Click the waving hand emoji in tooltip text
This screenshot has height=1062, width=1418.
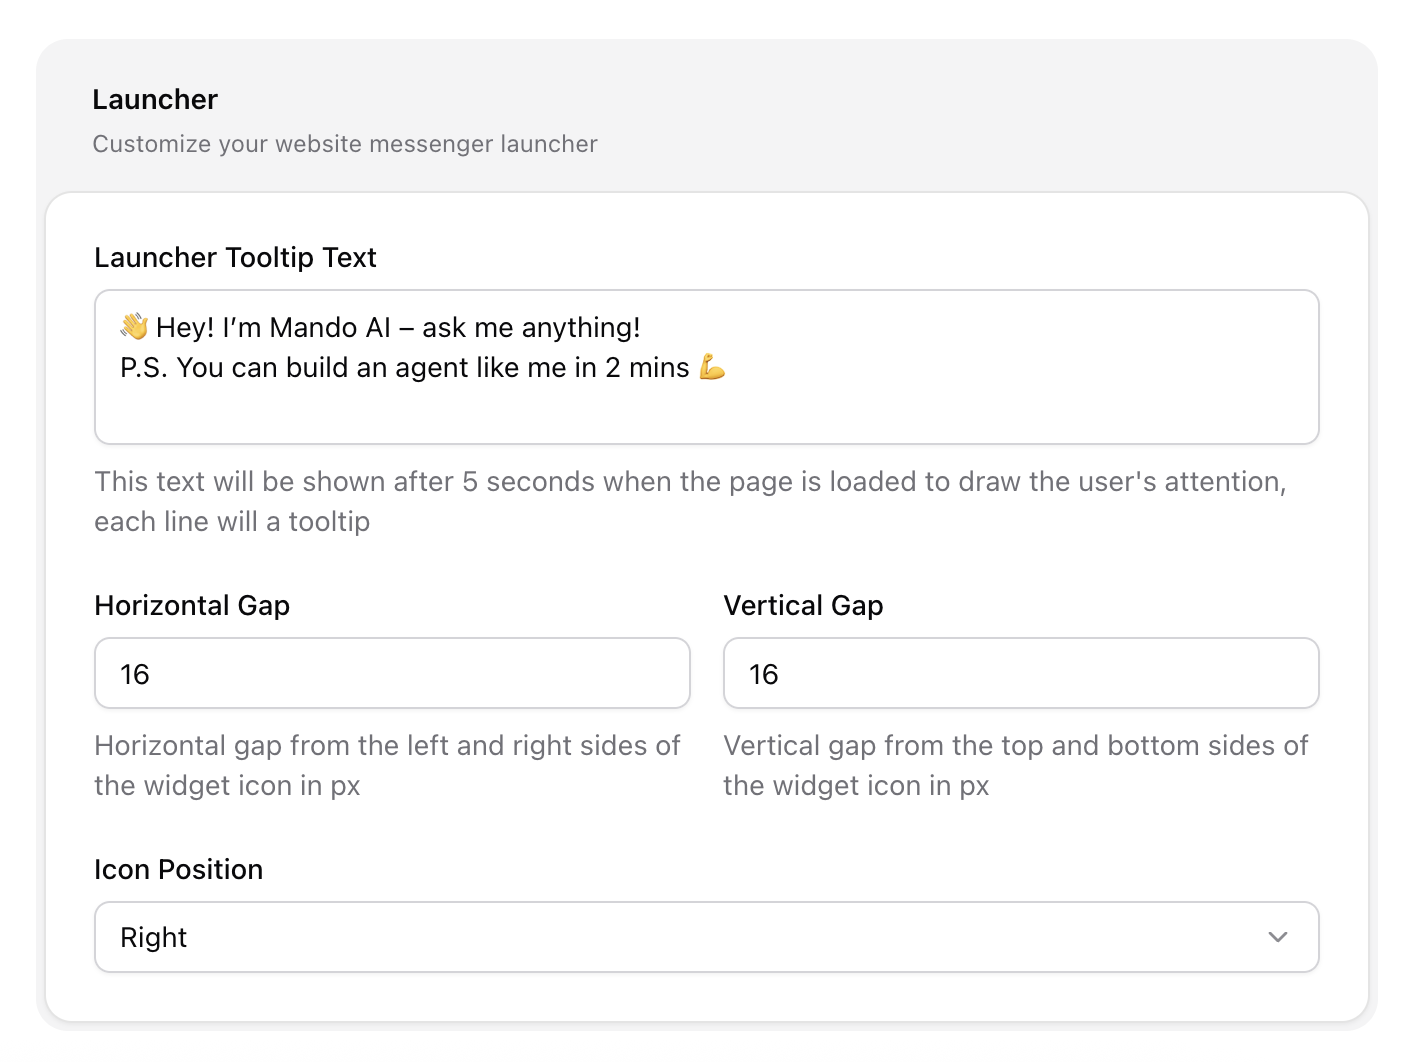coord(134,327)
